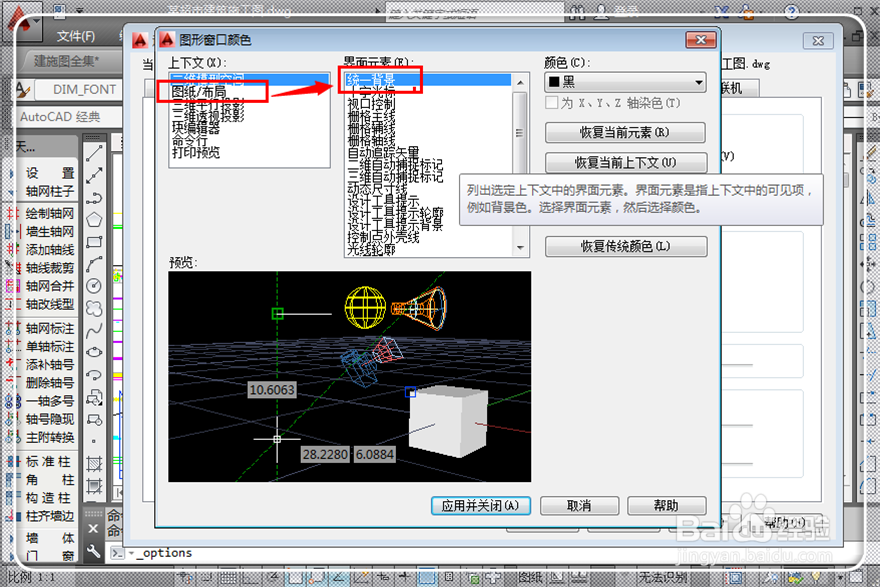
Task: Expand the 轴网柱子 menu group
Action: point(50,191)
